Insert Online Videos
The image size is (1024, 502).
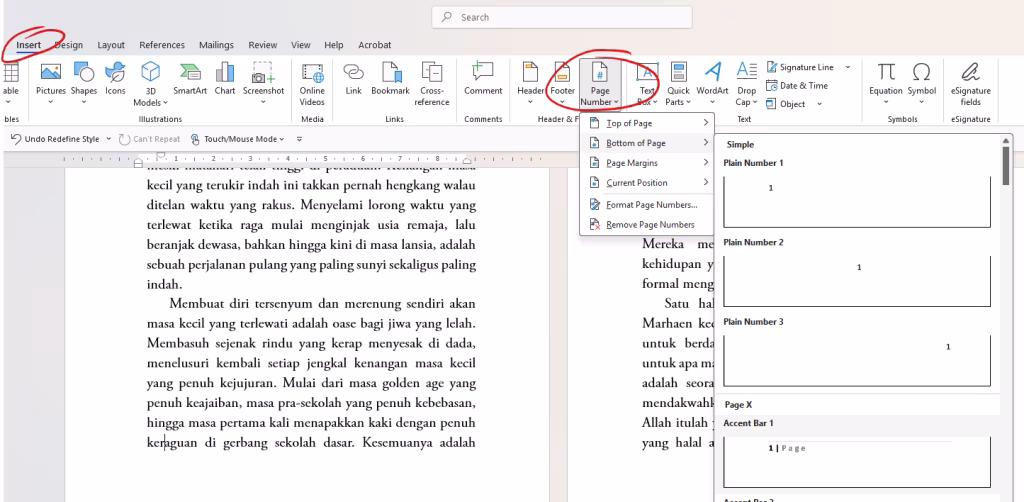pos(312,84)
